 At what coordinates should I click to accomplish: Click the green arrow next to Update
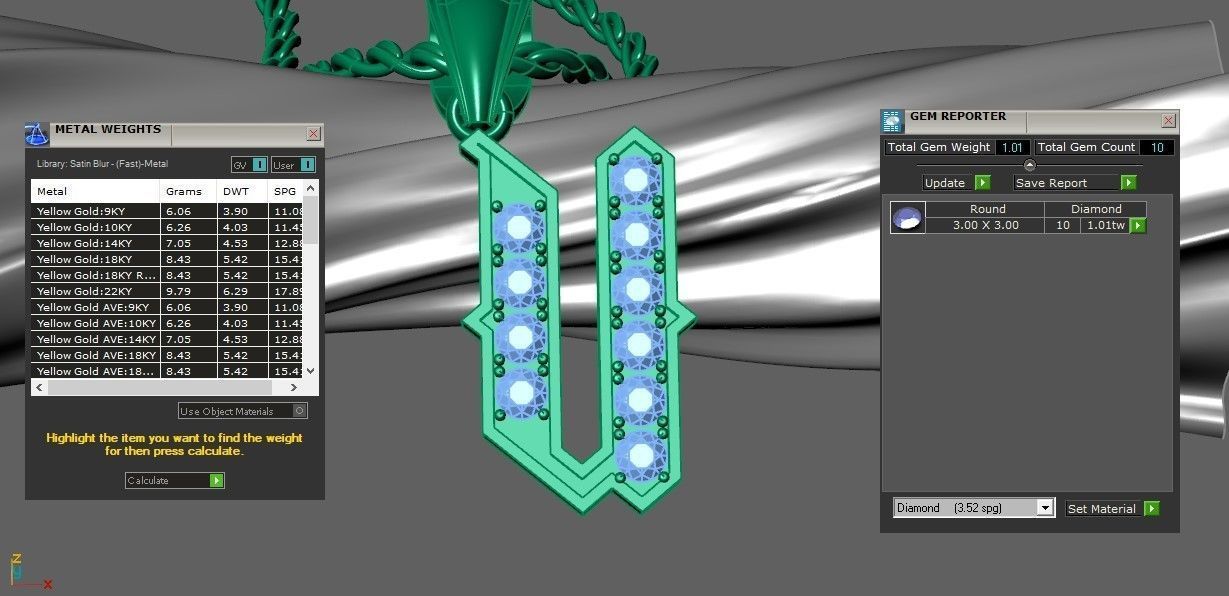pyautogui.click(x=982, y=183)
